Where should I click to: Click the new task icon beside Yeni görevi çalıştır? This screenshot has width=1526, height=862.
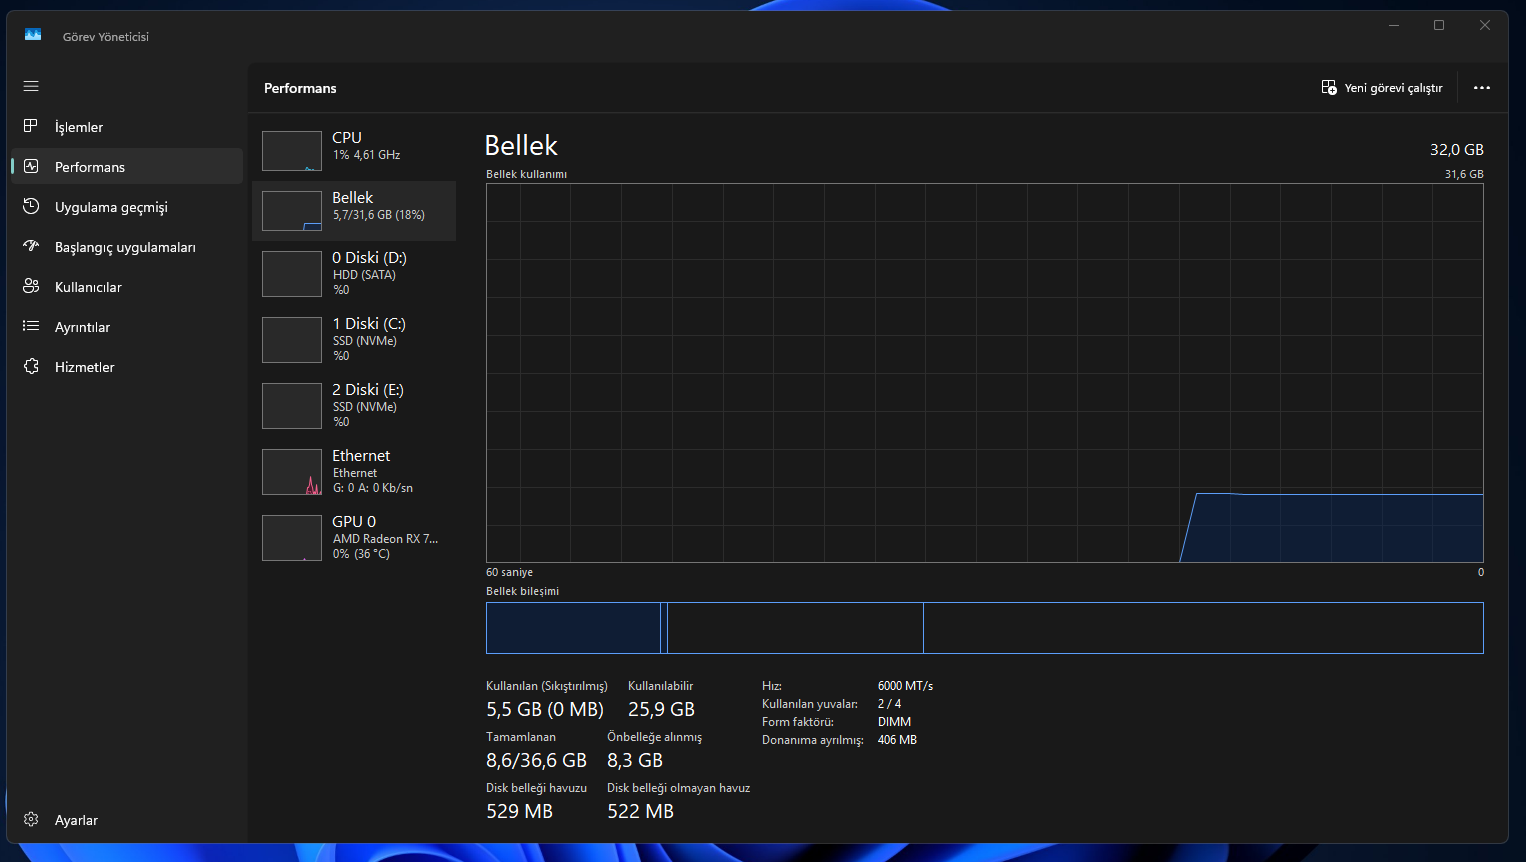pyautogui.click(x=1329, y=88)
